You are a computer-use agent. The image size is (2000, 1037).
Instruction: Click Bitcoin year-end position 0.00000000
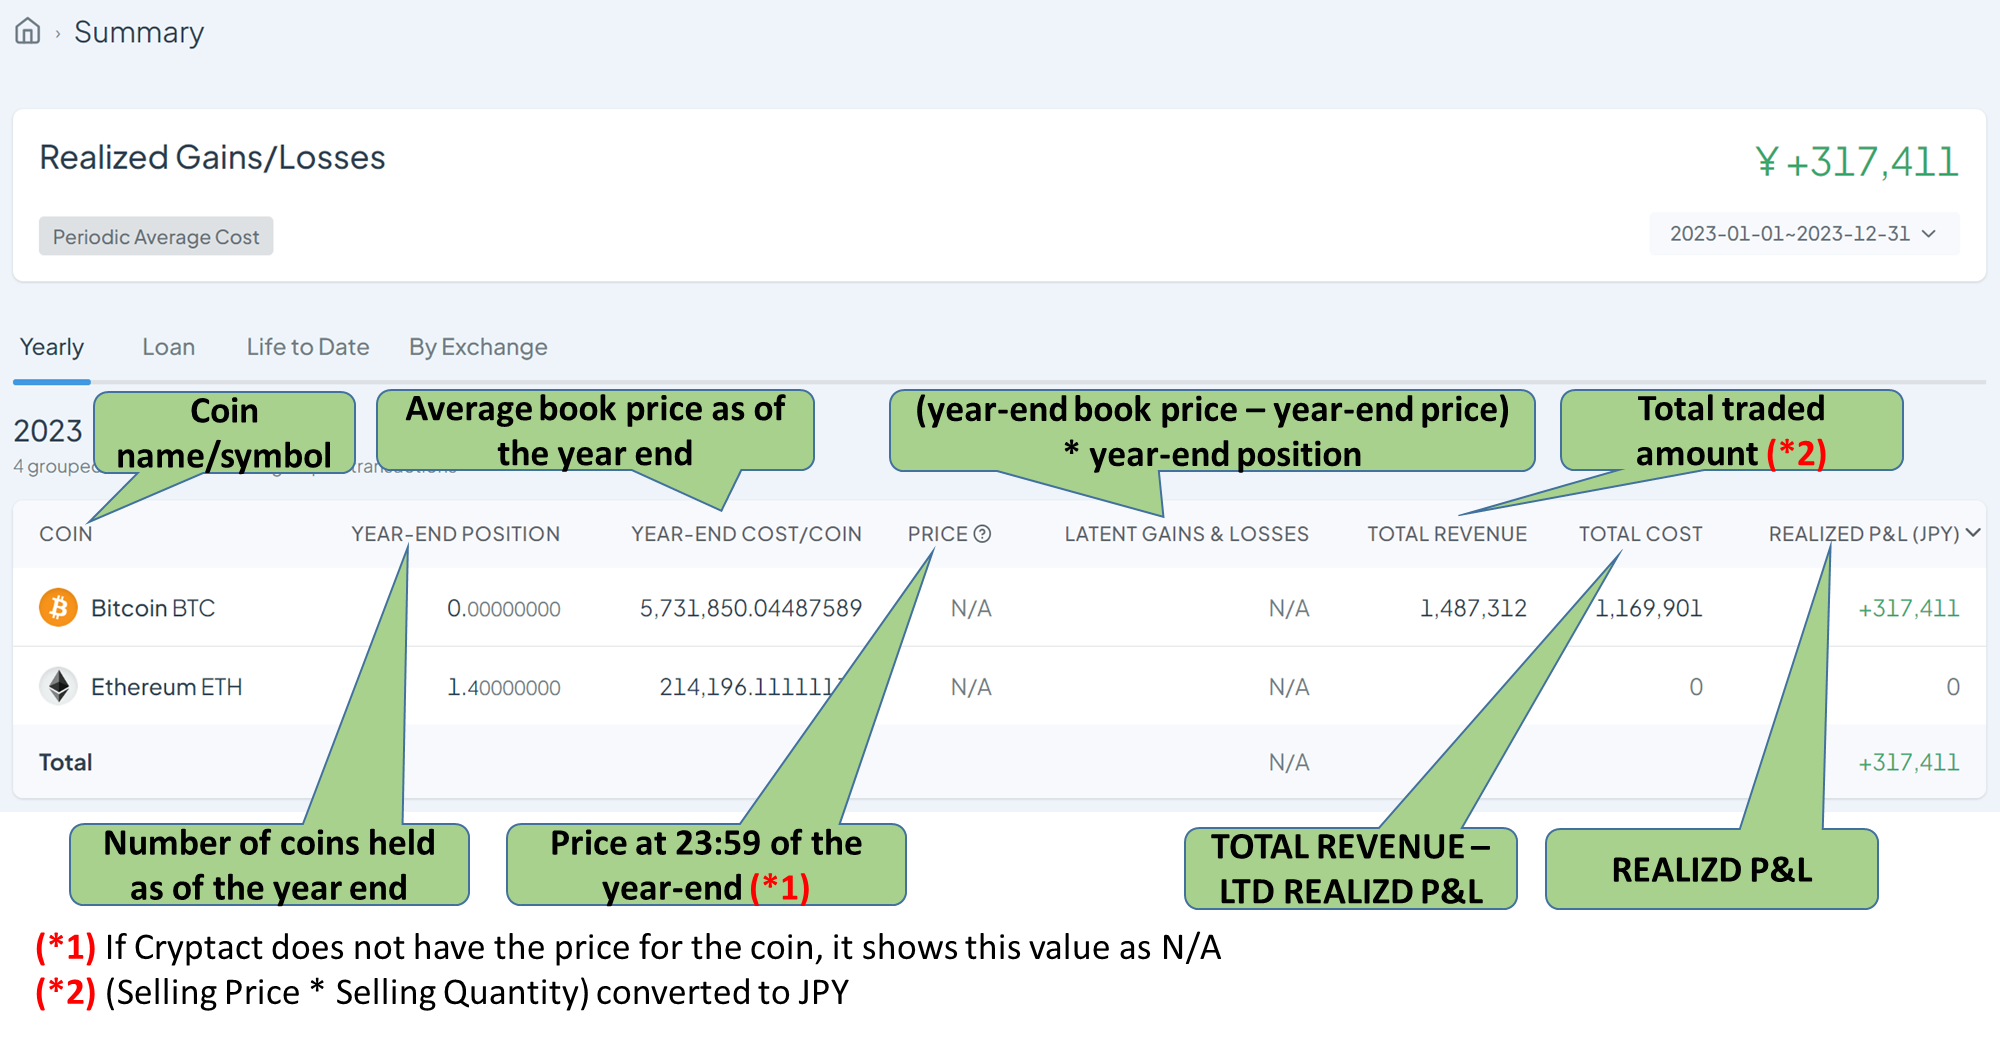coord(504,608)
